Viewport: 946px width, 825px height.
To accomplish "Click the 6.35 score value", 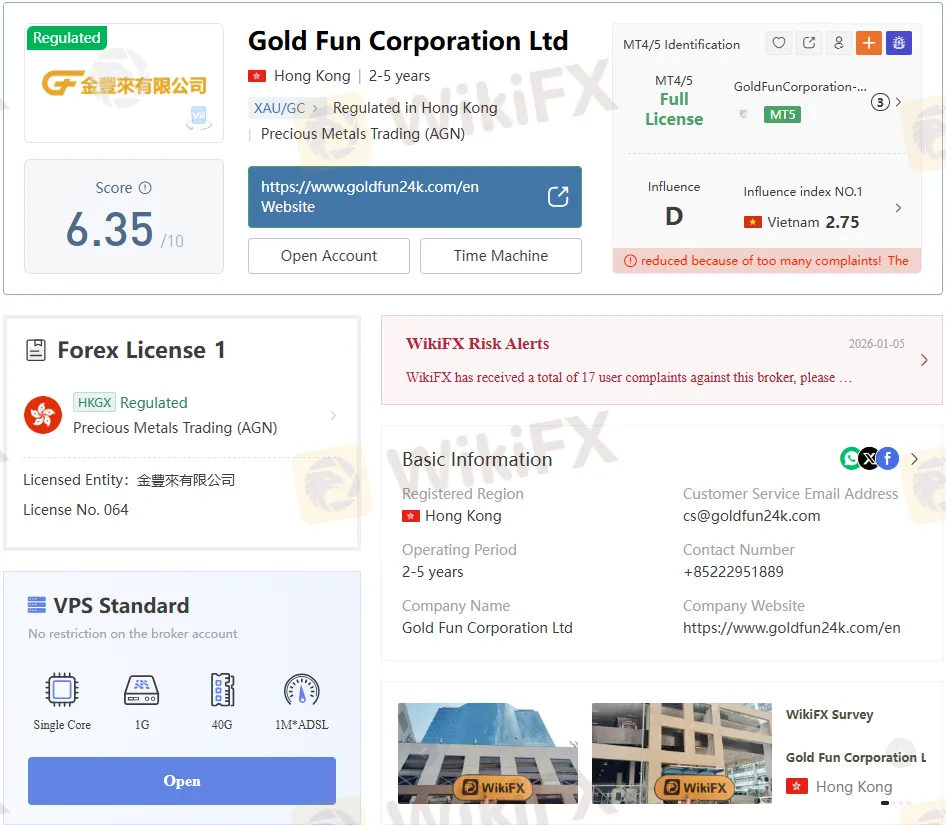I will coord(109,229).
